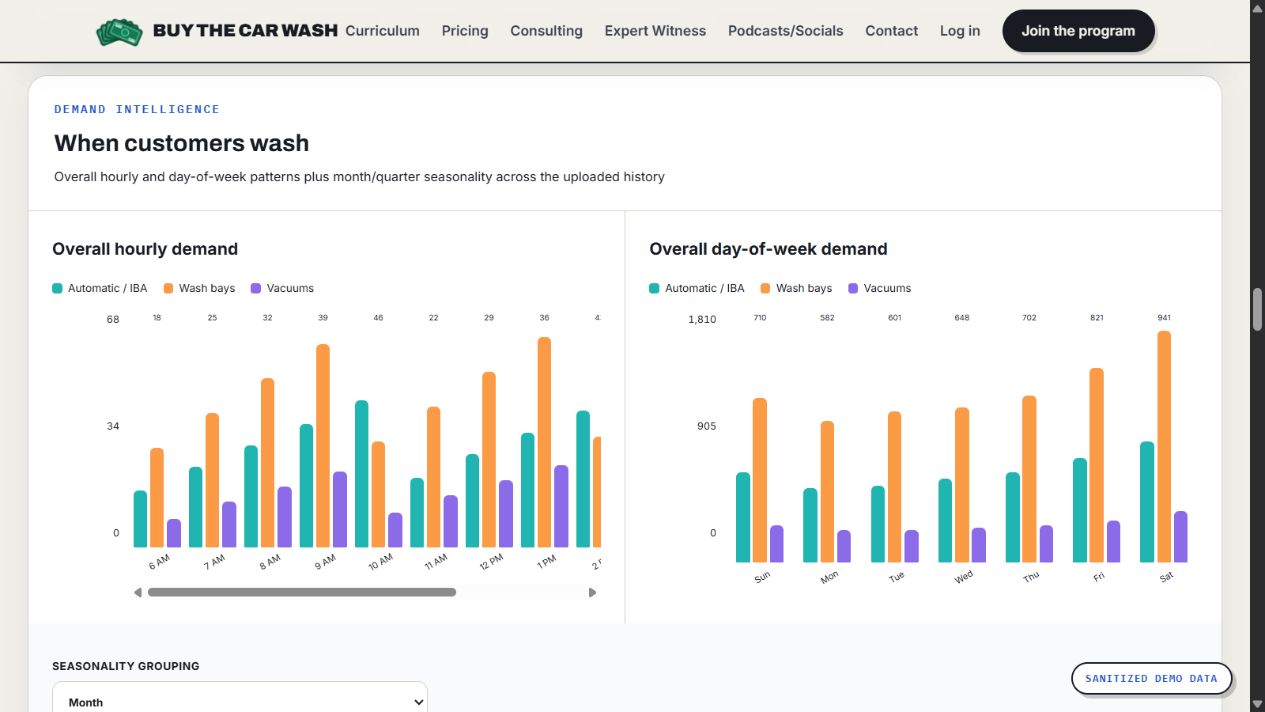
Task: Click the Buy The Car Wash cash logo
Action: coord(120,32)
